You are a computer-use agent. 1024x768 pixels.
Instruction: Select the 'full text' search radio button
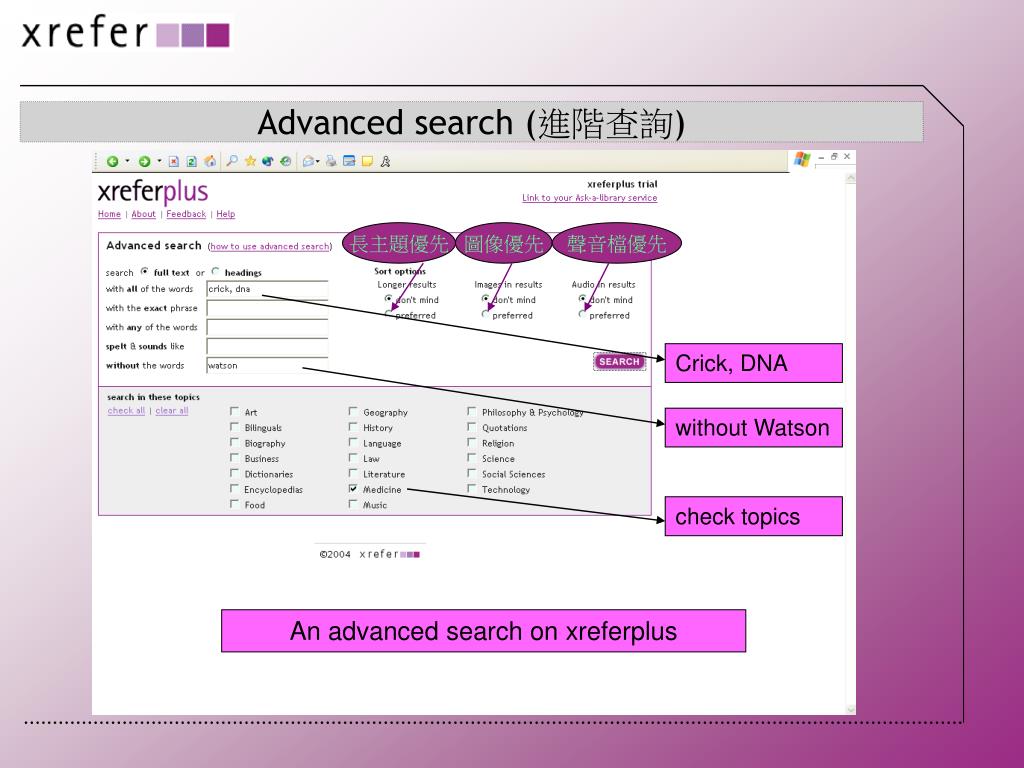(x=144, y=272)
